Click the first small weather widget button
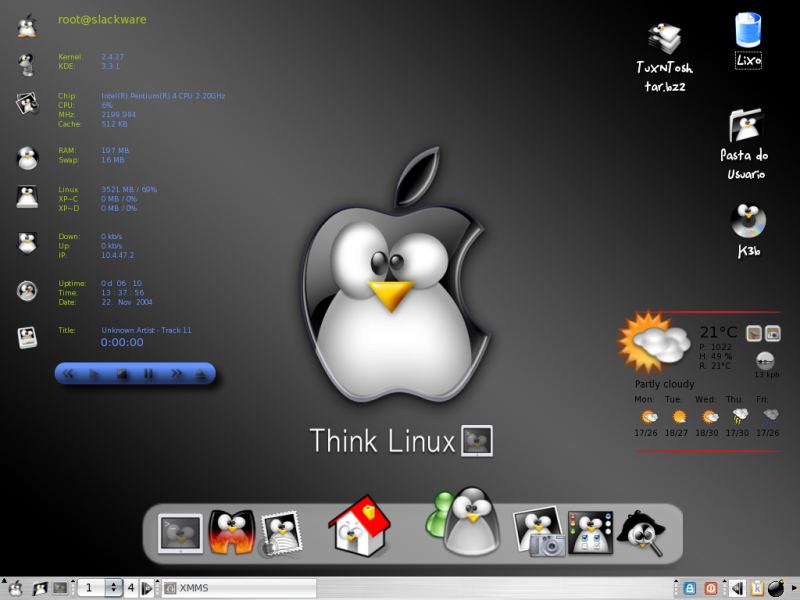 [754, 334]
